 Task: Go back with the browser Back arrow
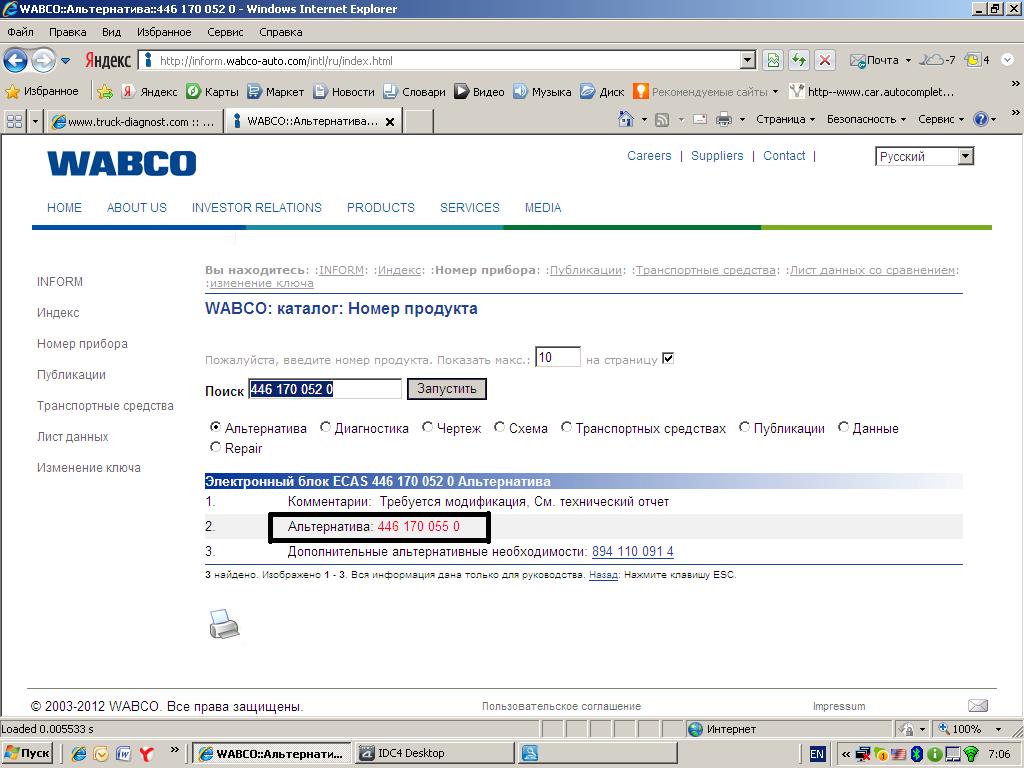tap(16, 61)
